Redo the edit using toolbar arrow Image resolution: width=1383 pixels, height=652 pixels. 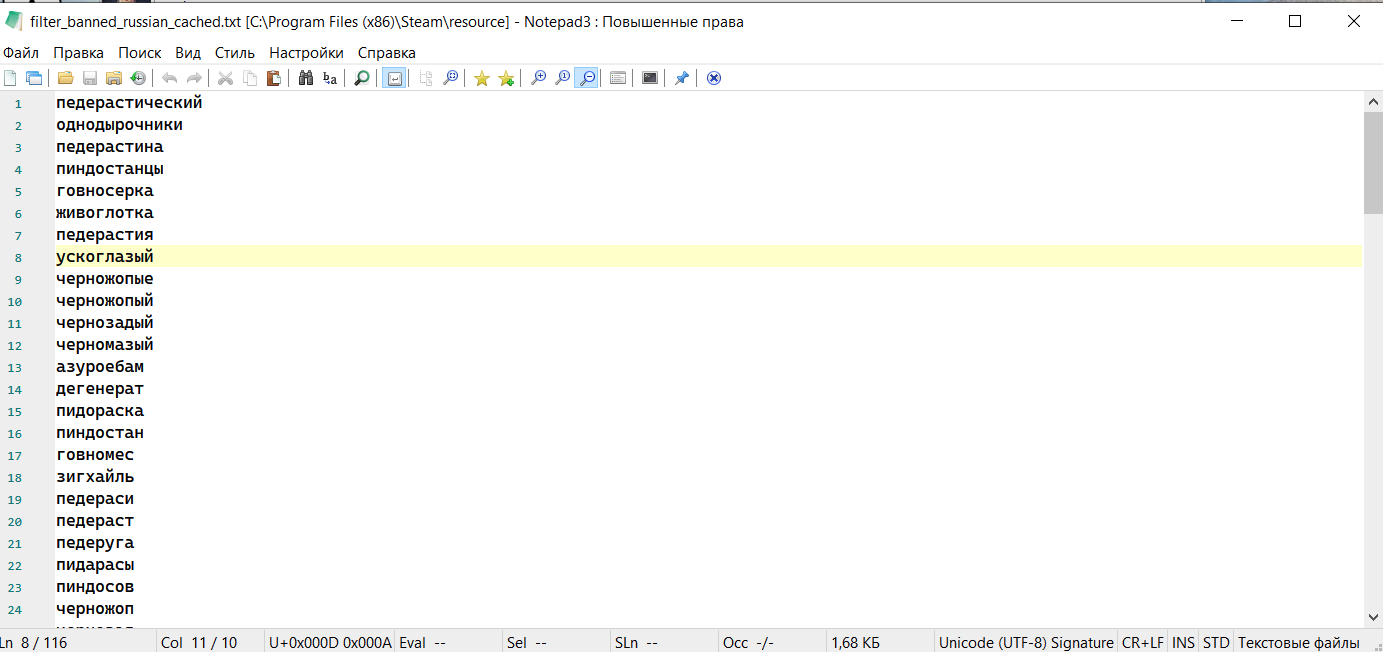pyautogui.click(x=194, y=78)
